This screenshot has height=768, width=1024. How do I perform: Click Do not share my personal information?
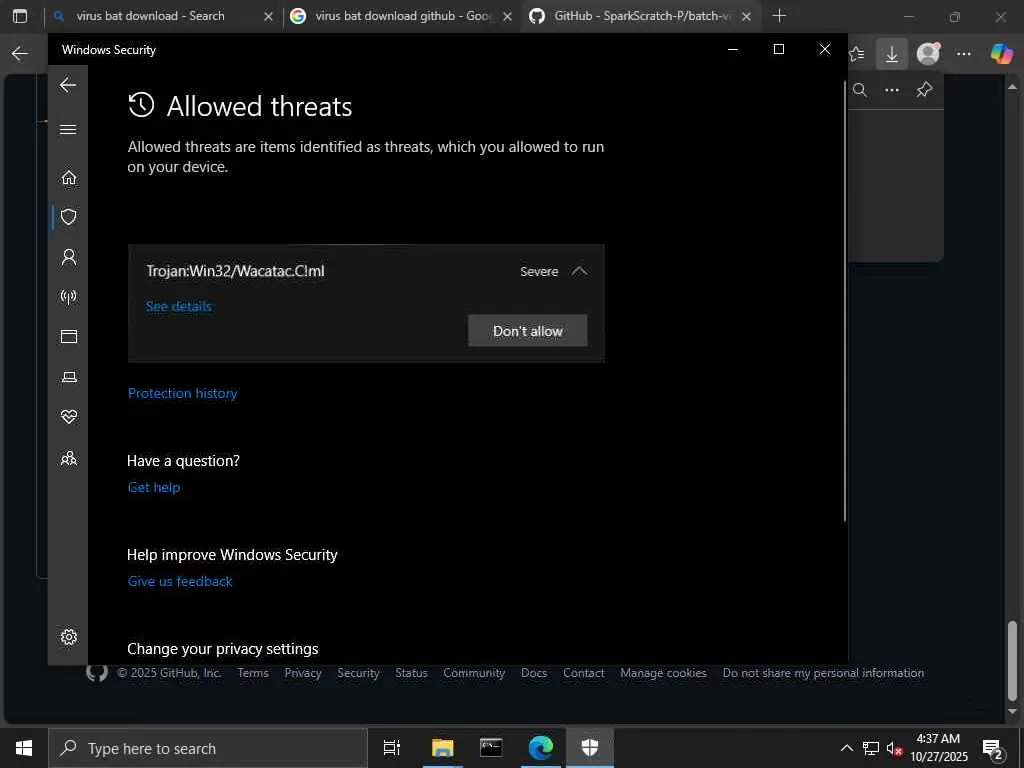[823, 673]
